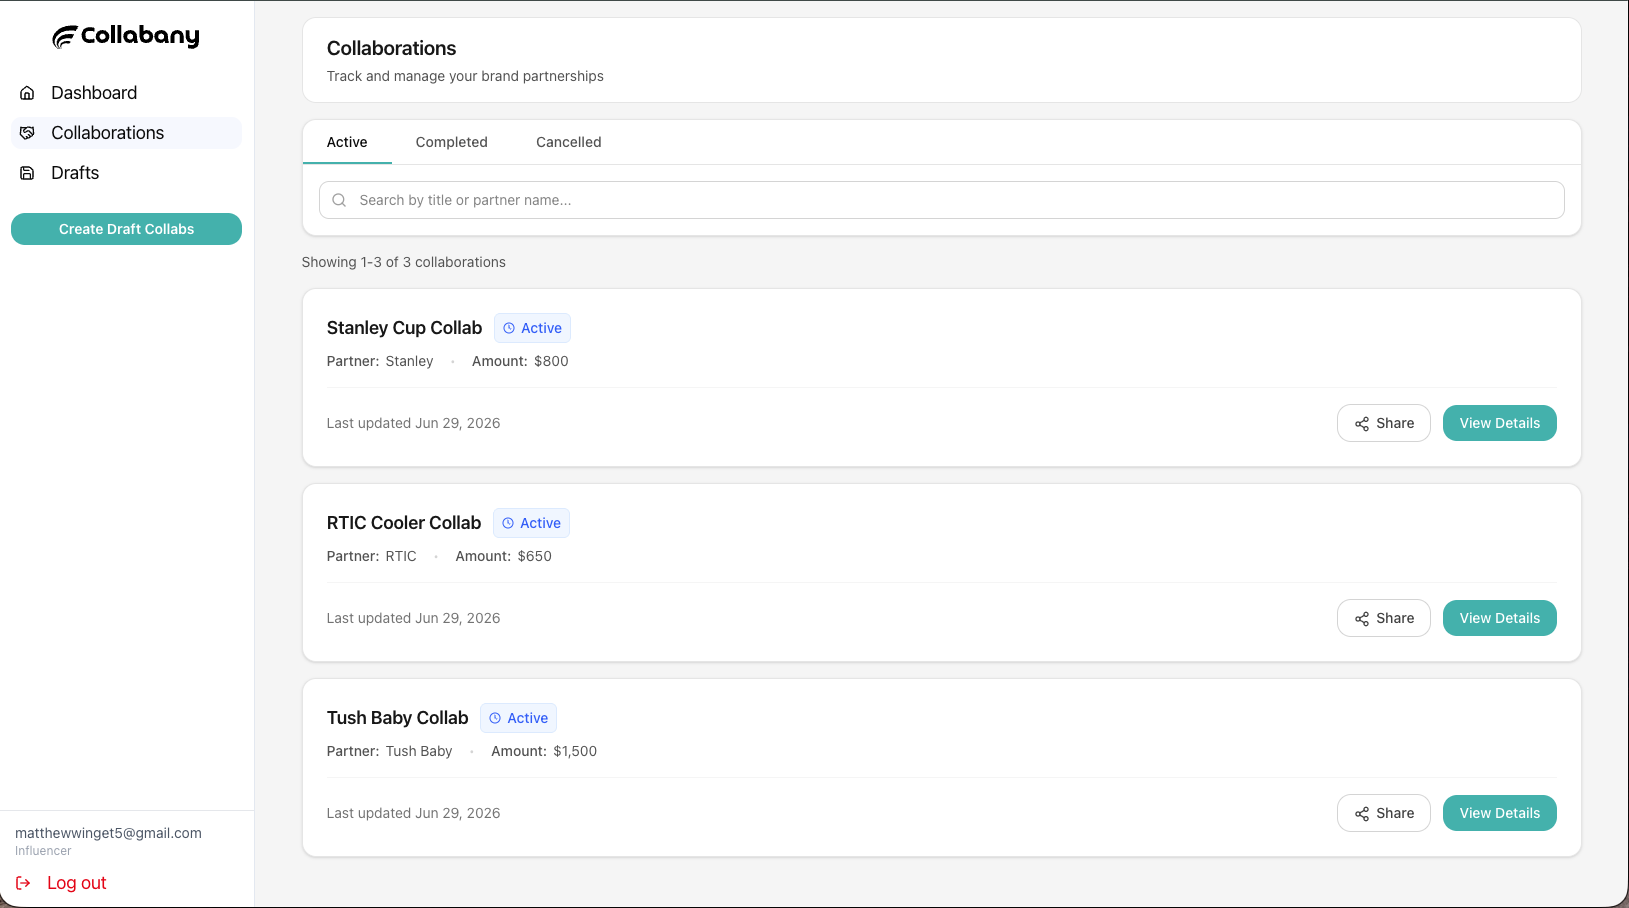Click clock icon in Stanley Cup Active badge
The image size is (1629, 908).
[509, 328]
